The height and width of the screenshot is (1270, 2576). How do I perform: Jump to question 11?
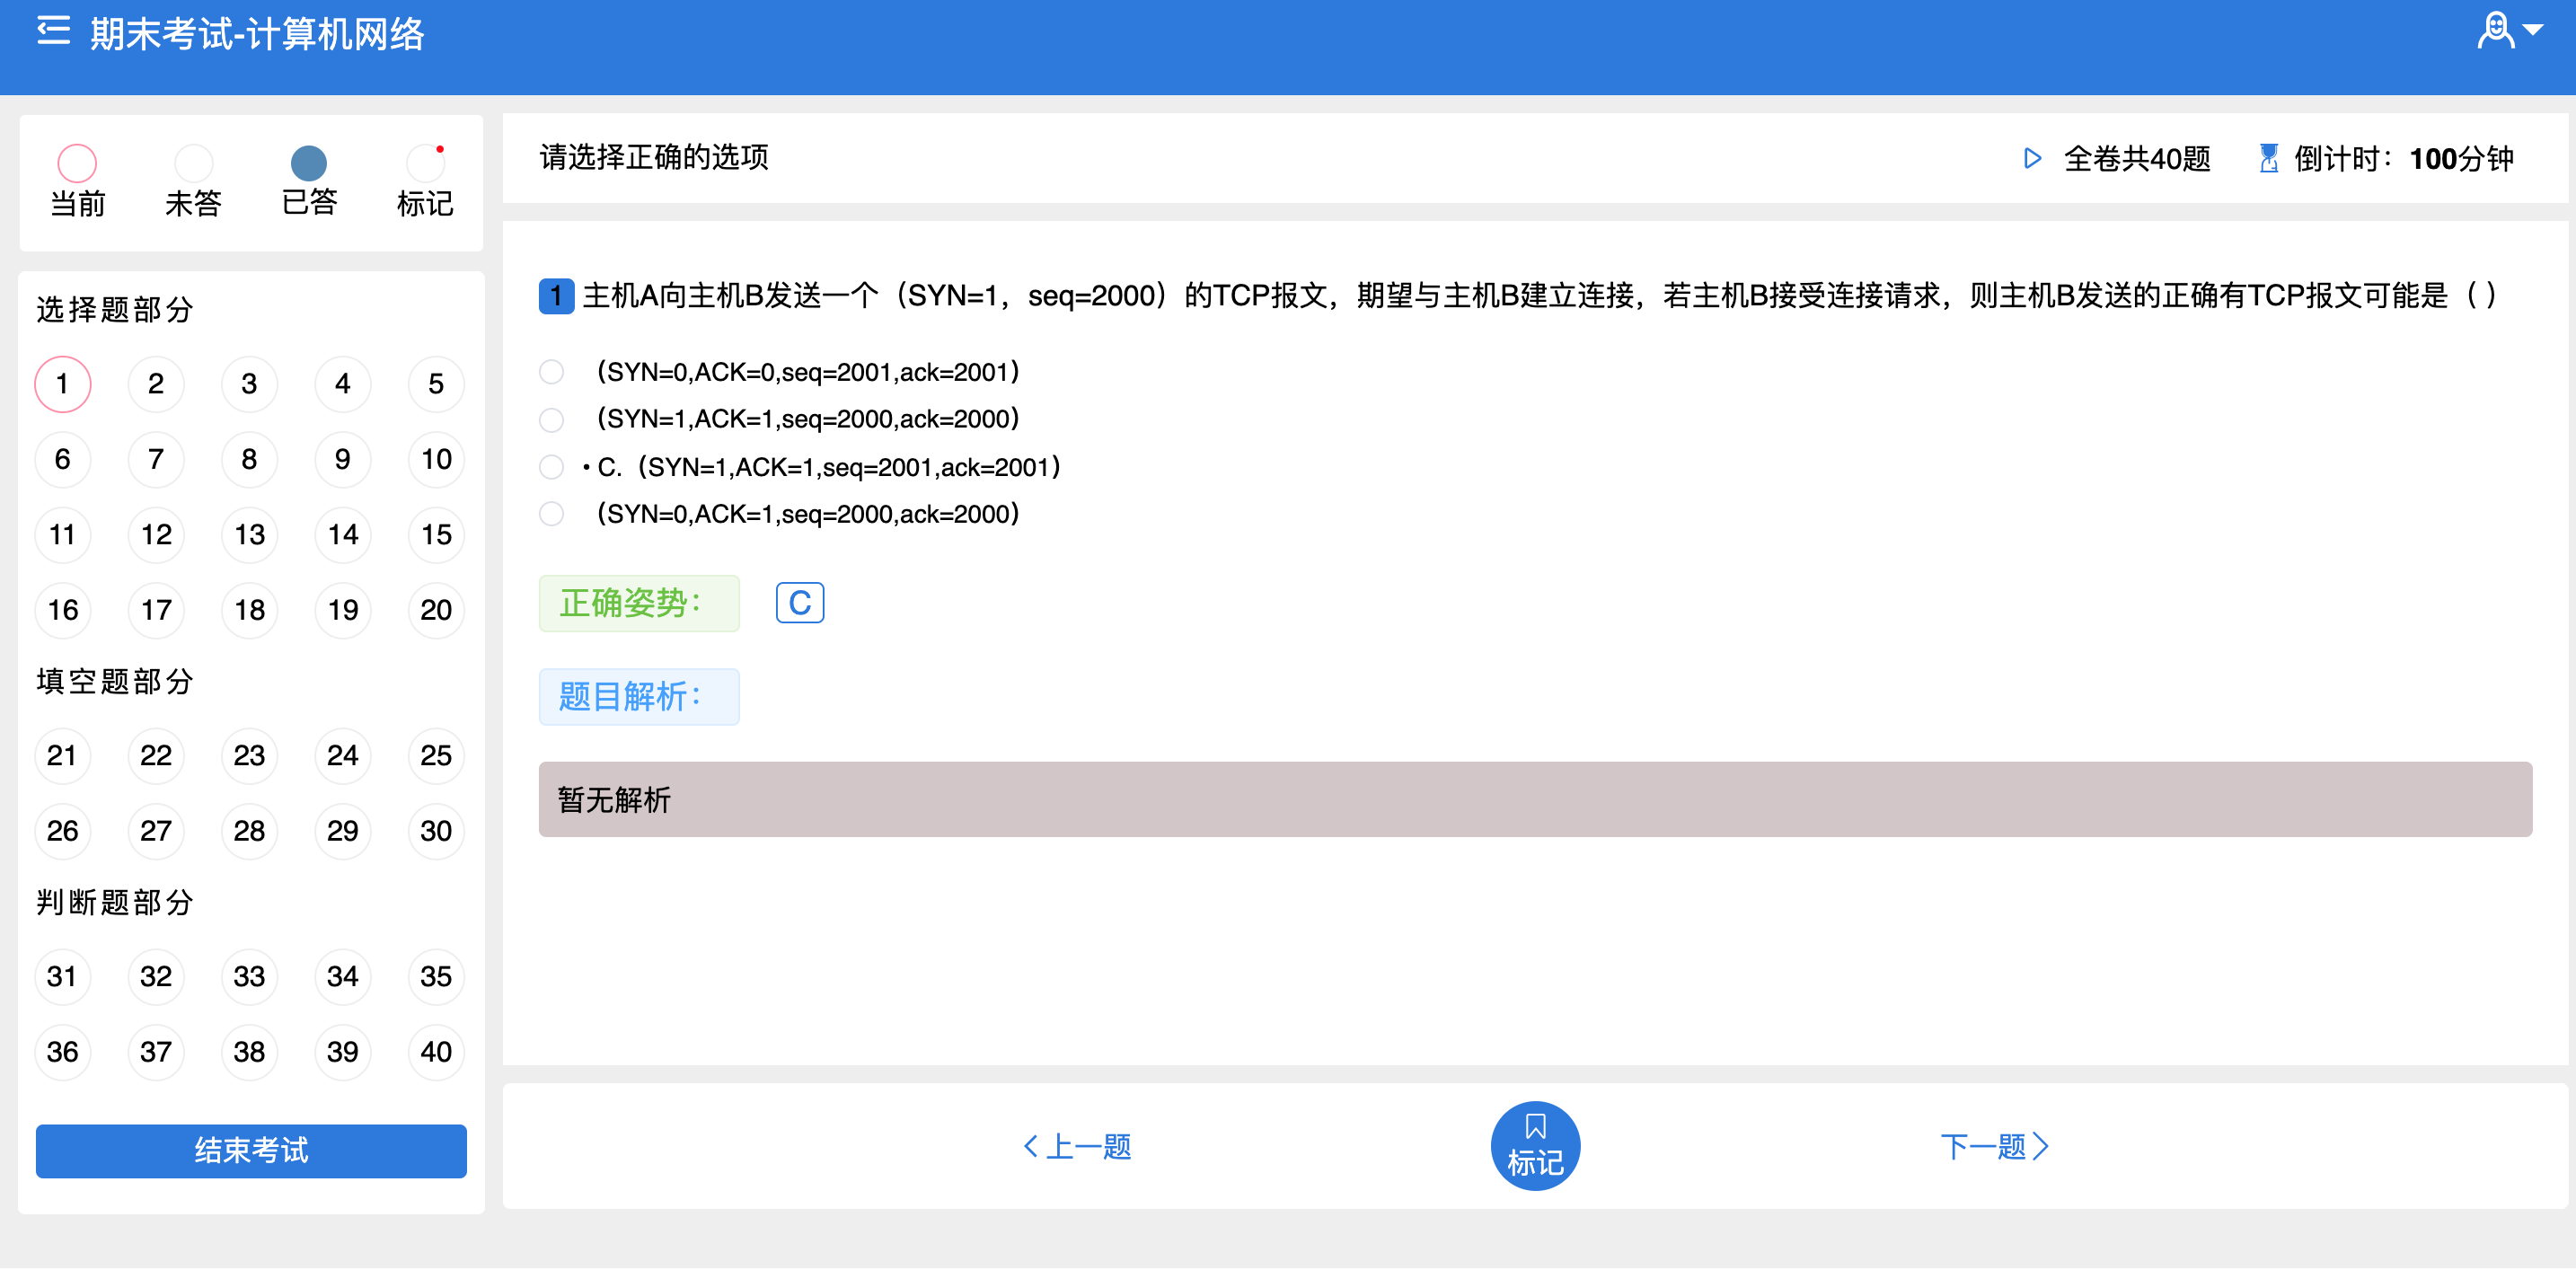tap(63, 535)
